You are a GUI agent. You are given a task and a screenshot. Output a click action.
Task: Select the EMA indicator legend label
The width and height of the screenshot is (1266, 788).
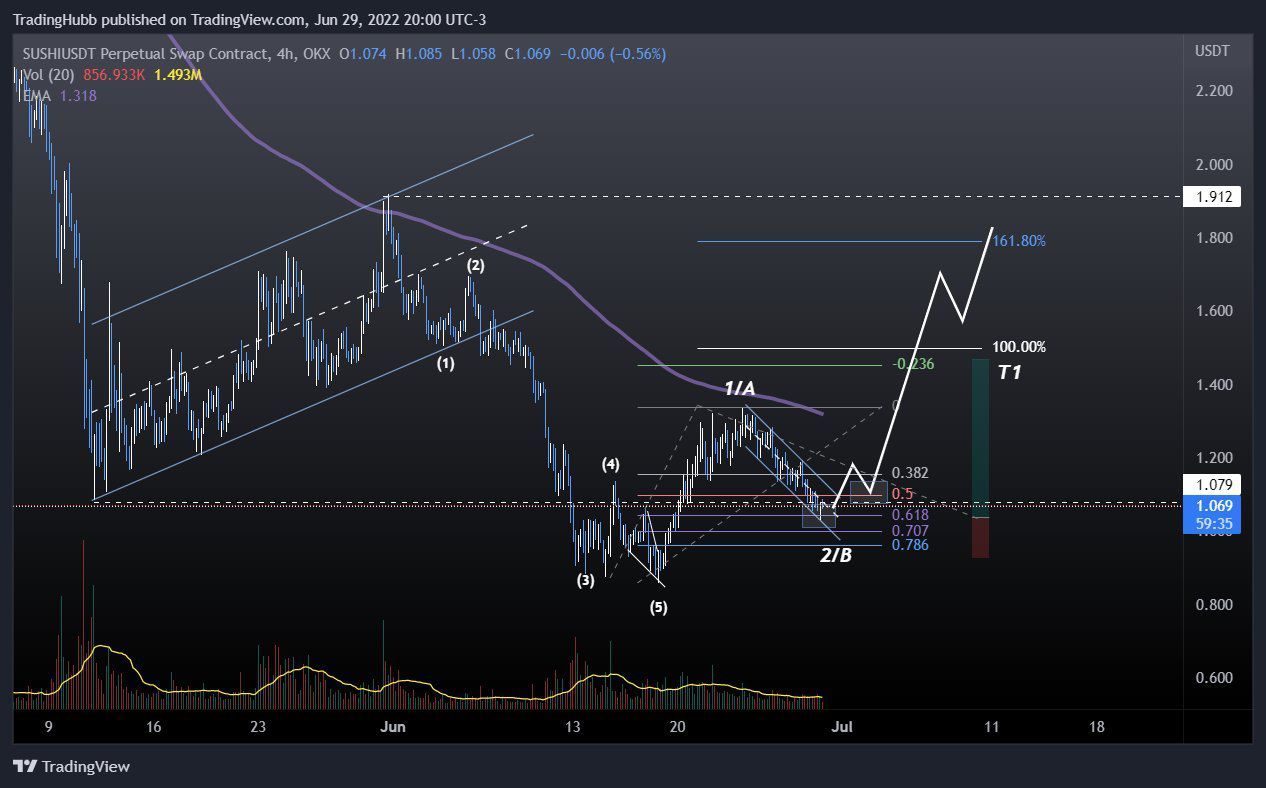click(38, 95)
